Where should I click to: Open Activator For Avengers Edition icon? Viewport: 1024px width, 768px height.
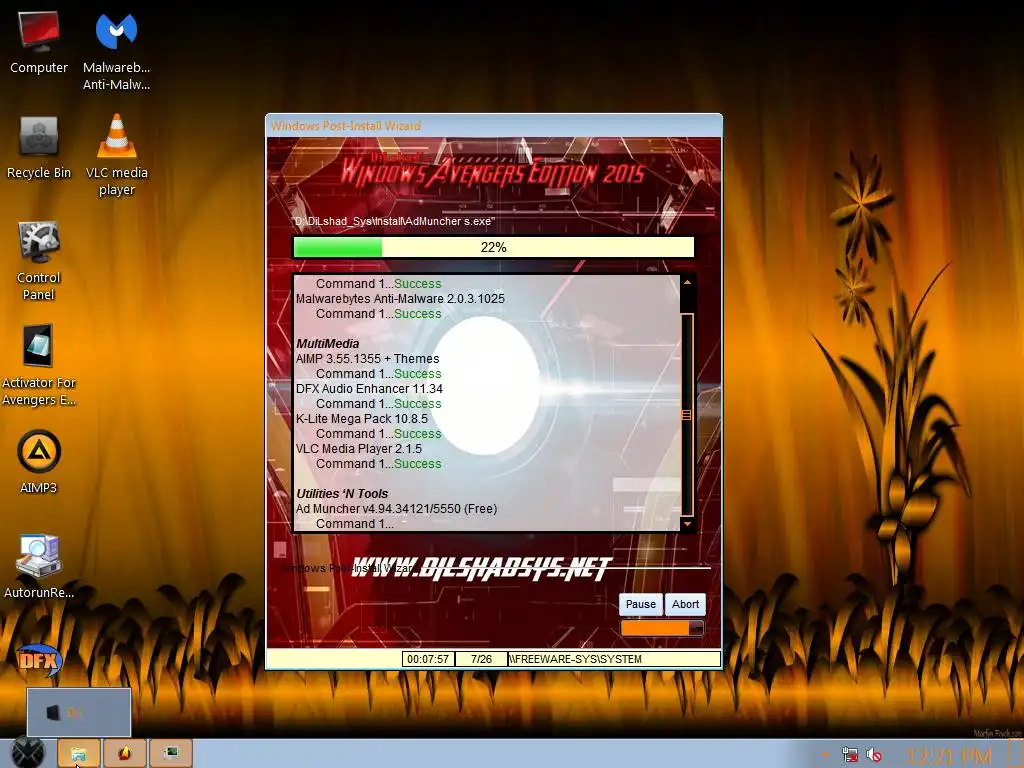point(39,365)
